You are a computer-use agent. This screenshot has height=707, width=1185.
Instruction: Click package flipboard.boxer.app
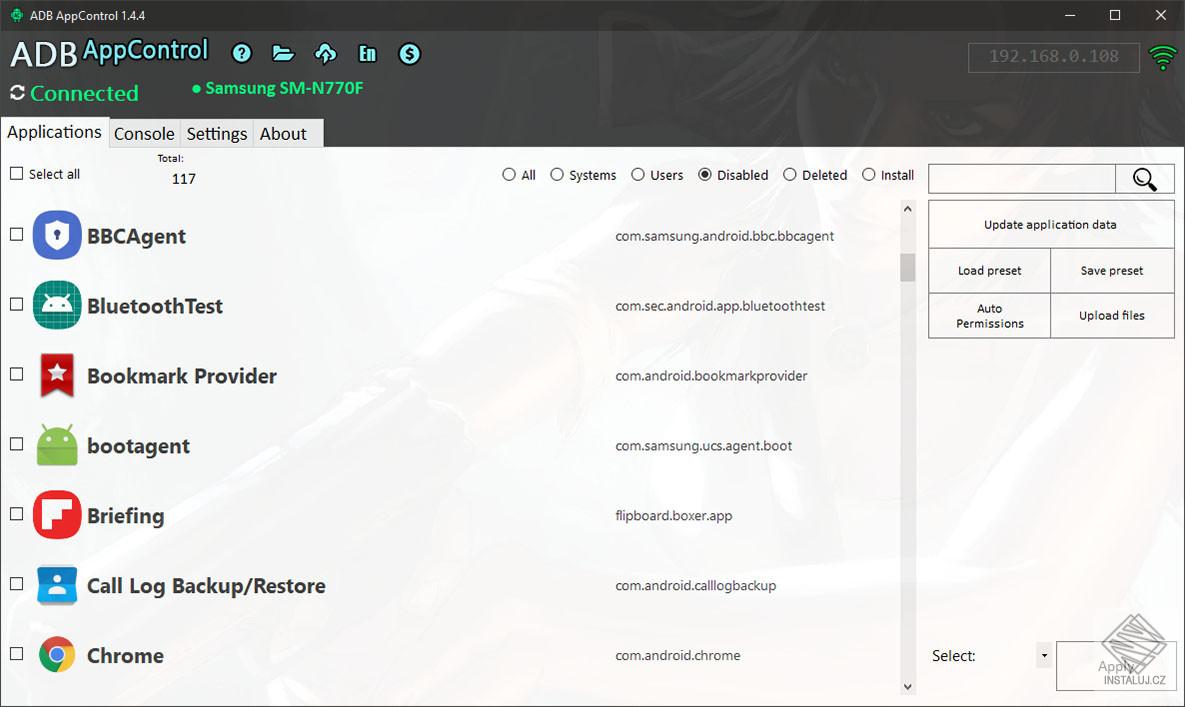tap(673, 515)
